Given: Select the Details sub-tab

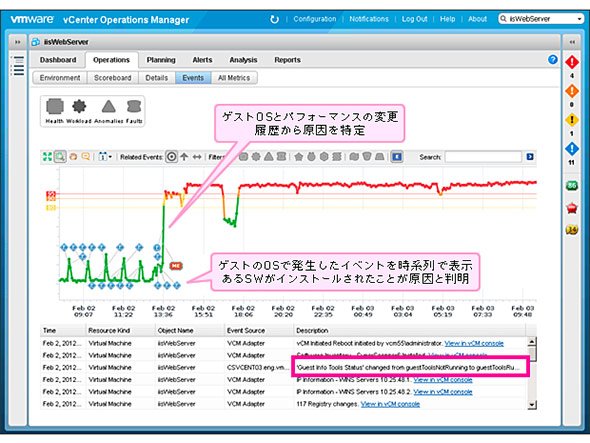Looking at the screenshot, I should (x=157, y=78).
